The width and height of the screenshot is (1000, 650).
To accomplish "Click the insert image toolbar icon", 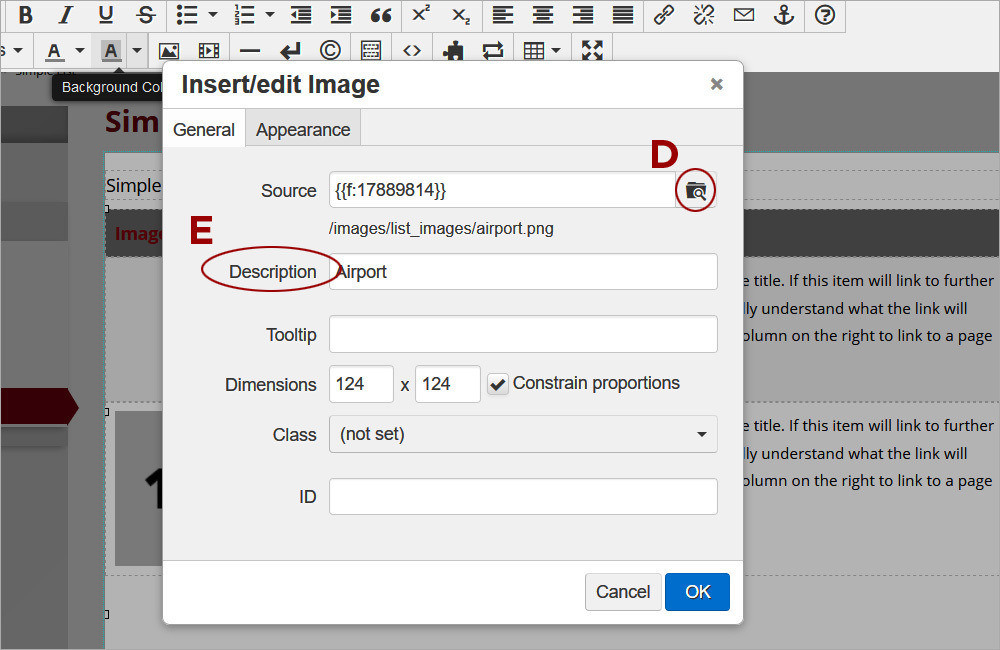I will [169, 51].
